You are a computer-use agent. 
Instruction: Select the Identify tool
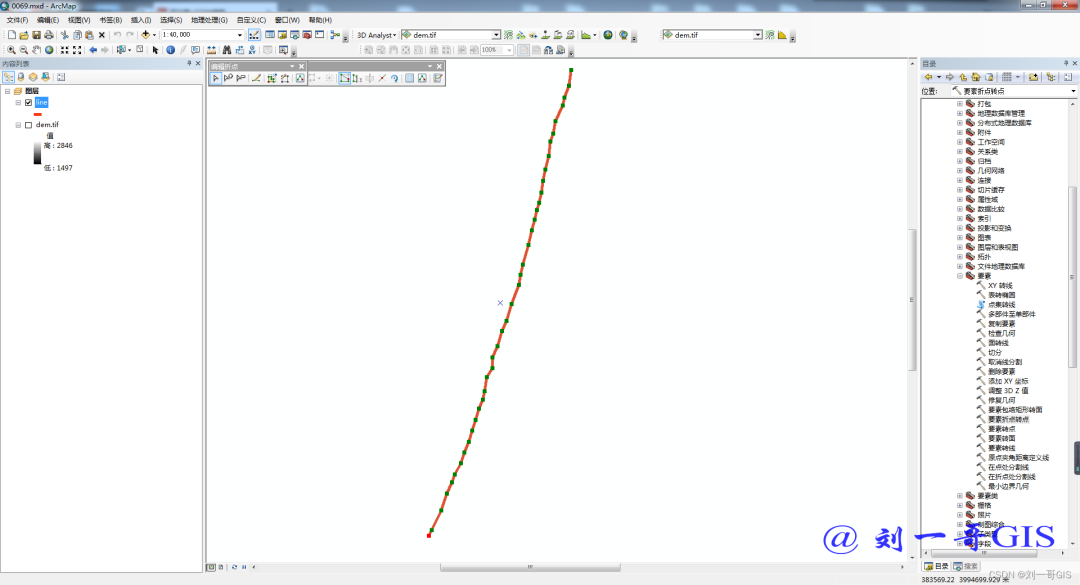170,50
